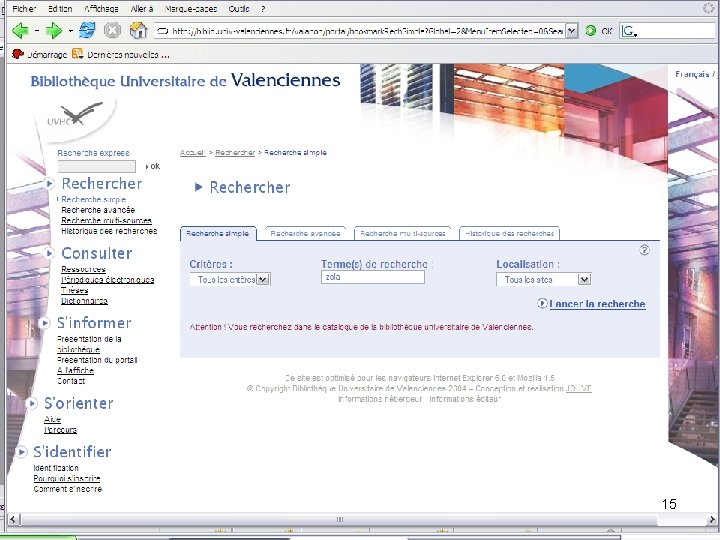The width and height of the screenshot is (720, 540).
Task: Click arrow icon beside Consulter heading
Action: click(x=50, y=253)
